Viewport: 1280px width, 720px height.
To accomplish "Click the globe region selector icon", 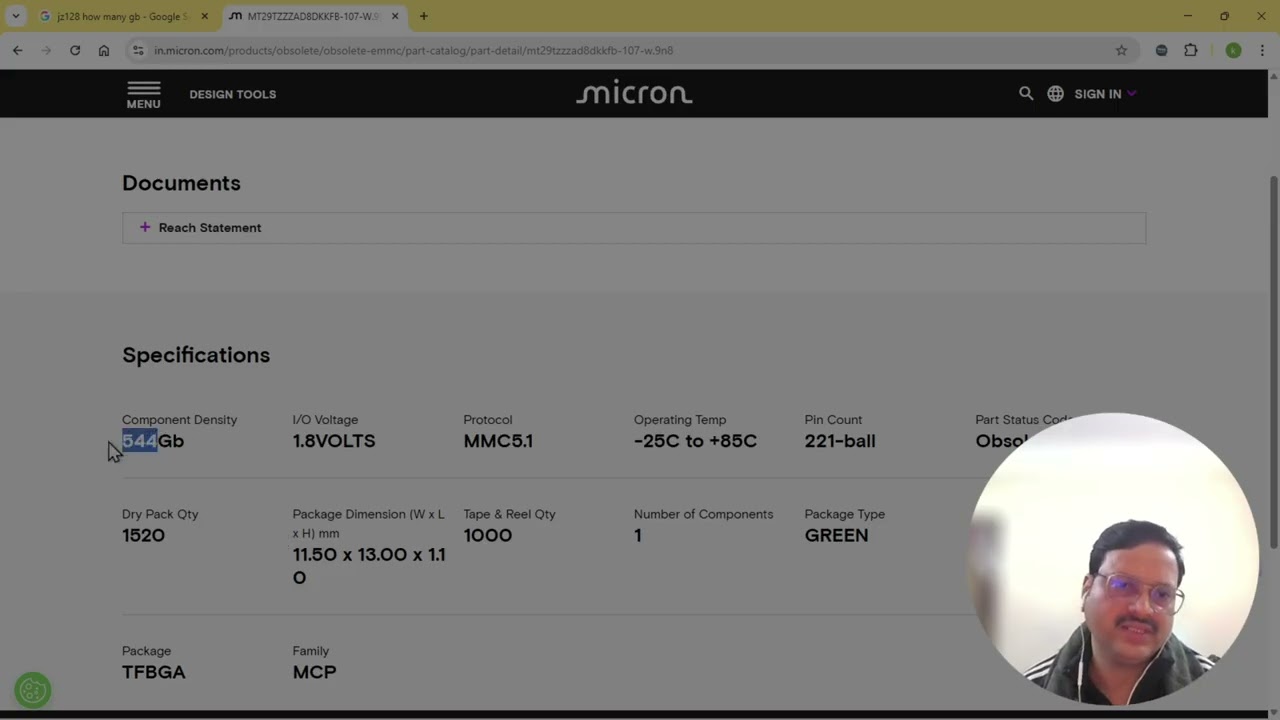I will 1055,93.
